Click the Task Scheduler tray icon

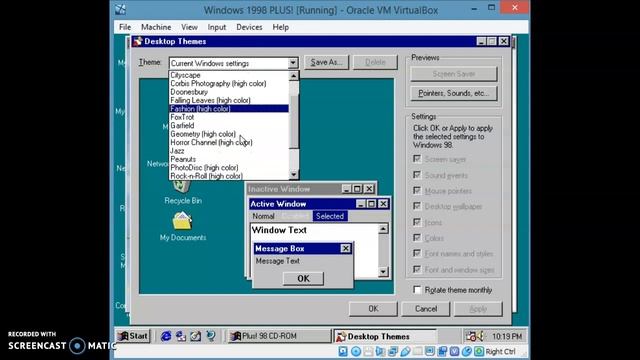tap(471, 336)
